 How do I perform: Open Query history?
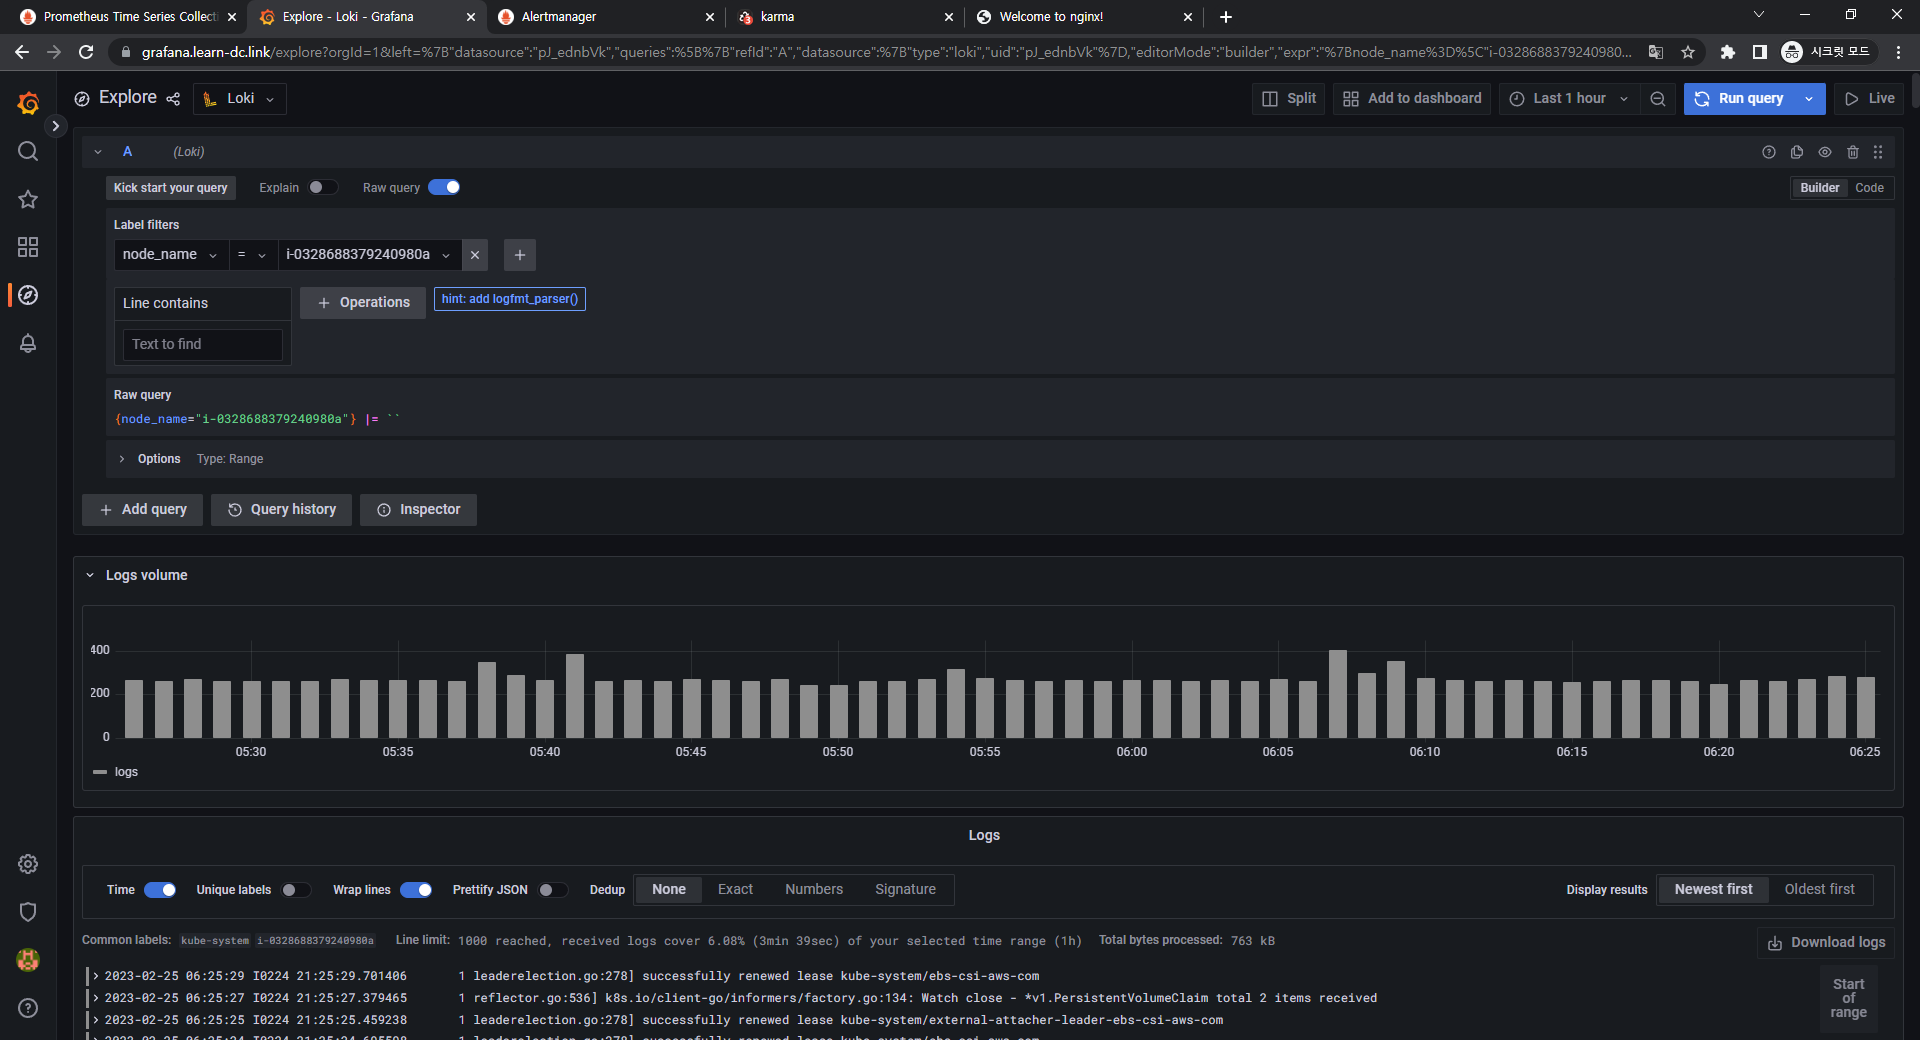click(x=281, y=509)
